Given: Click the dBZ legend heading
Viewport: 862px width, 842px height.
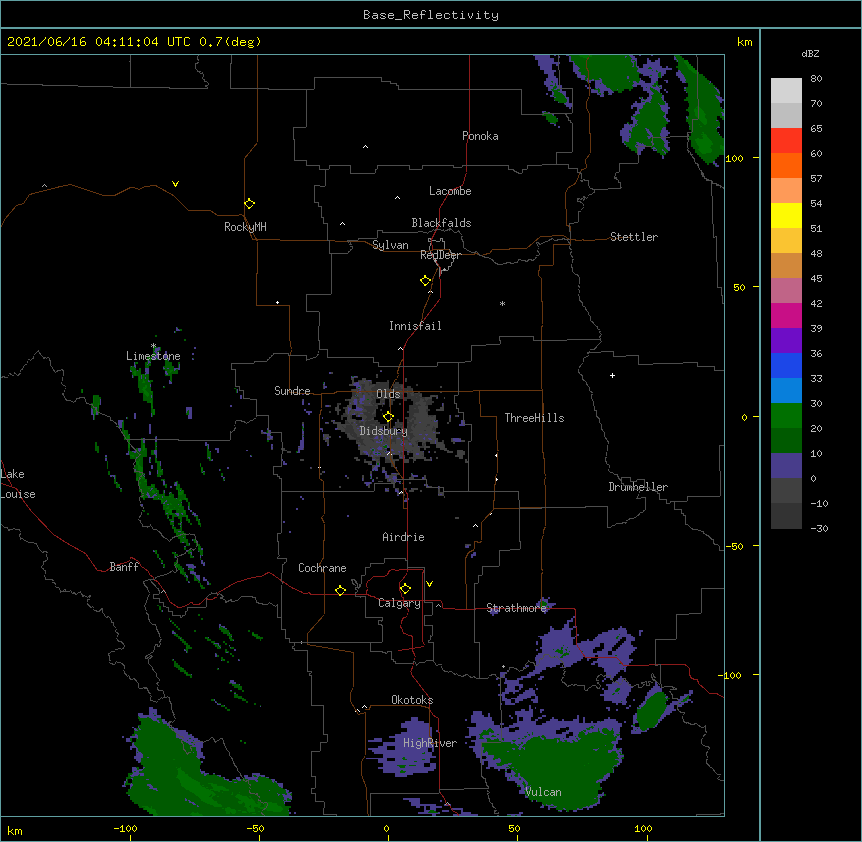Looking at the screenshot, I should [x=810, y=53].
